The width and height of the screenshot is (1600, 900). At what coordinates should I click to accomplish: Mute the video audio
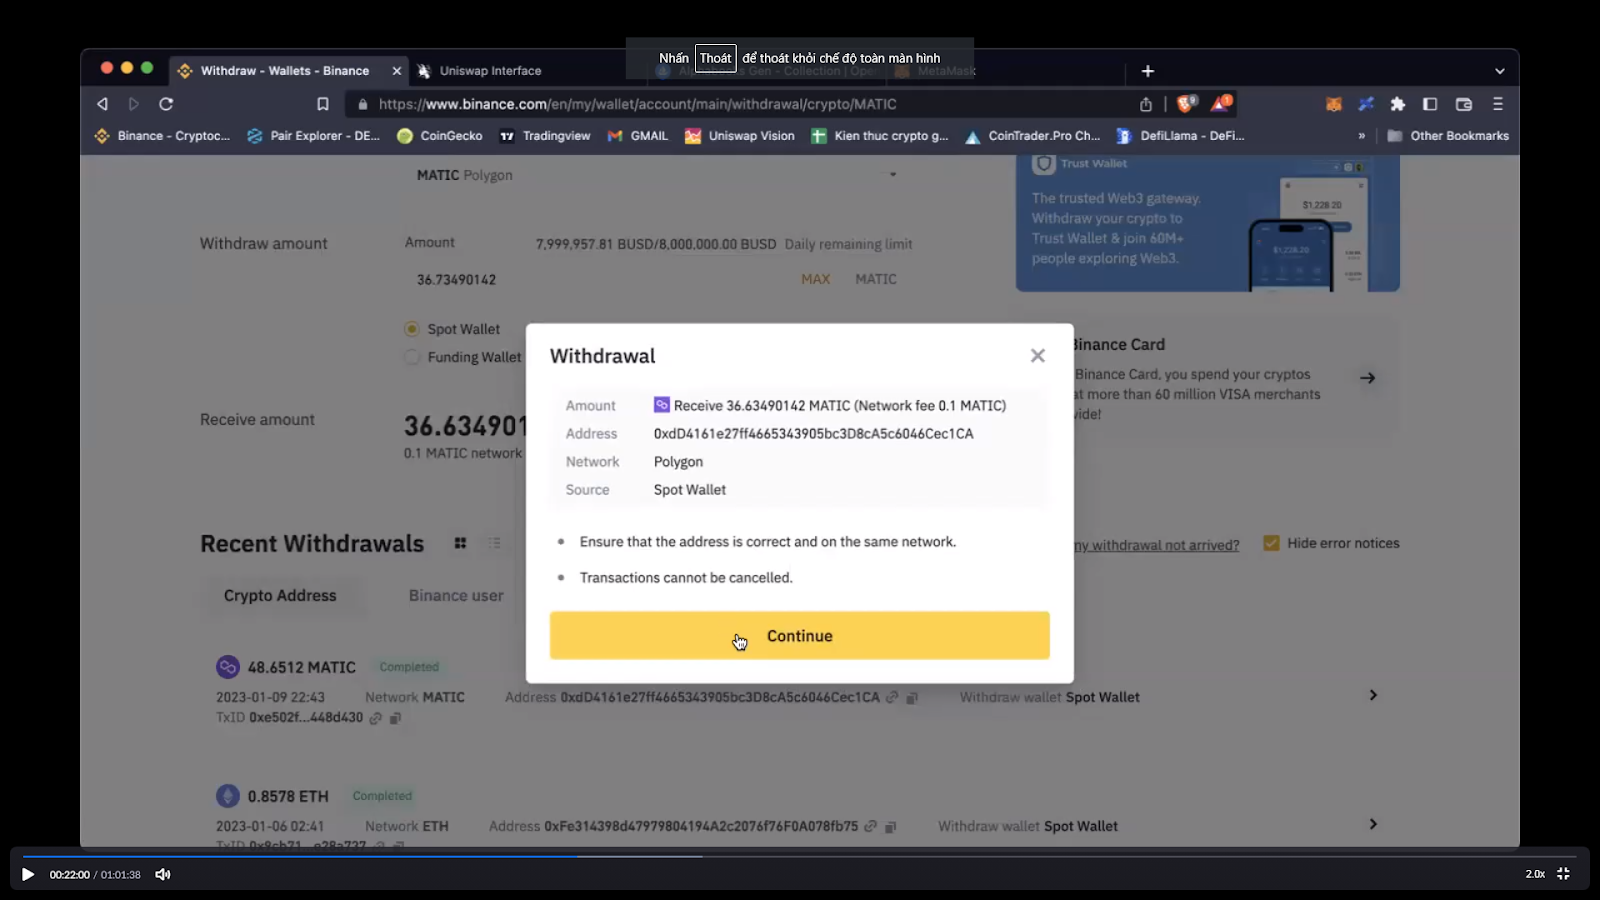pyautogui.click(x=163, y=874)
